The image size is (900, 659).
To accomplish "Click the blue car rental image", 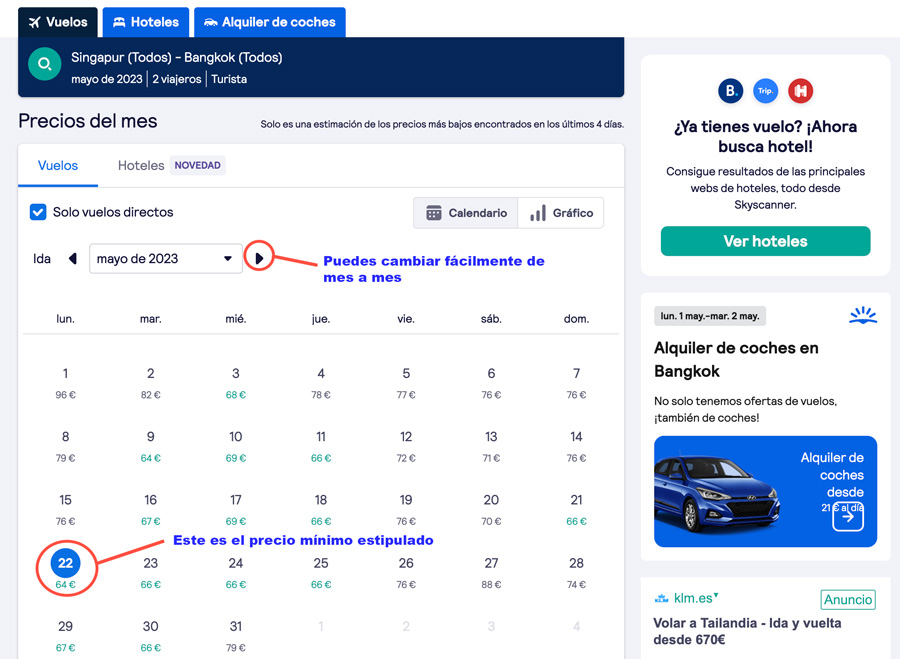I will point(765,491).
